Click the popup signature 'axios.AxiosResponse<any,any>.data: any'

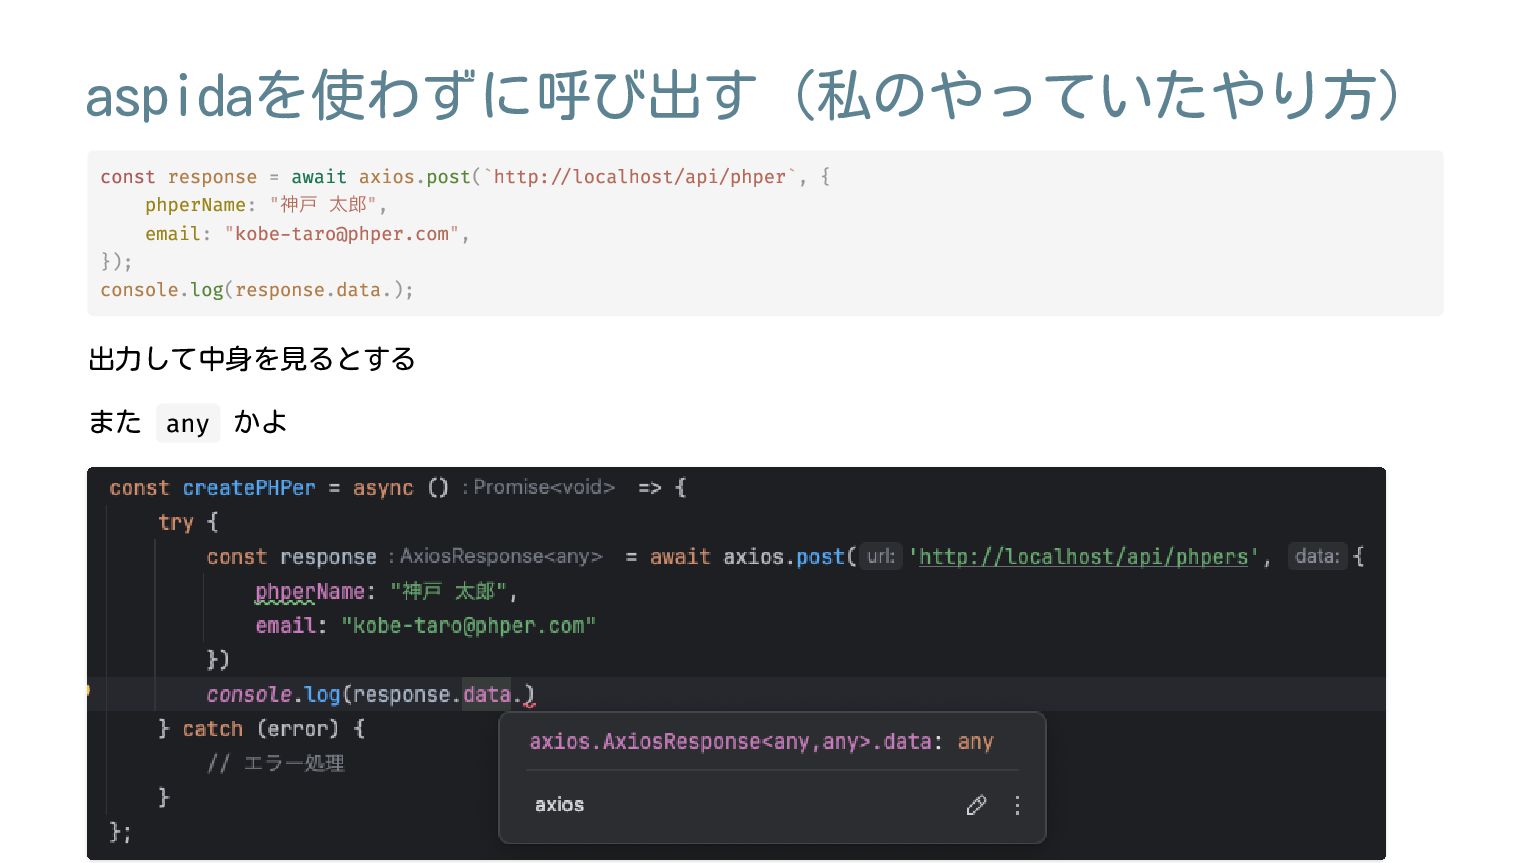coord(761,742)
